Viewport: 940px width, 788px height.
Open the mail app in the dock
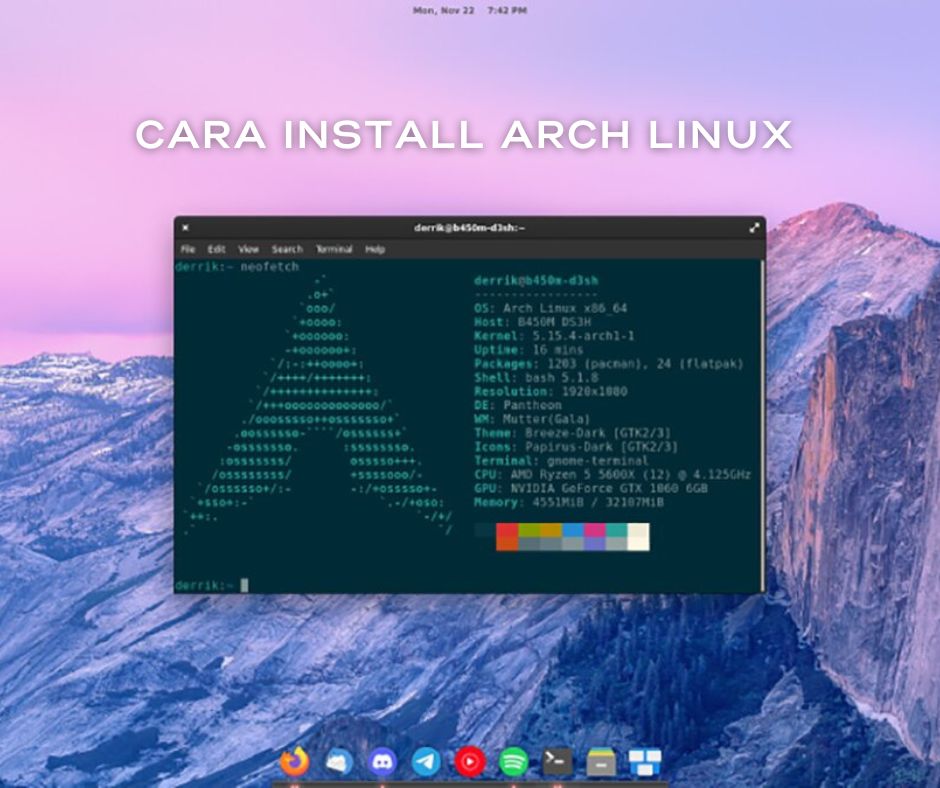click(339, 762)
